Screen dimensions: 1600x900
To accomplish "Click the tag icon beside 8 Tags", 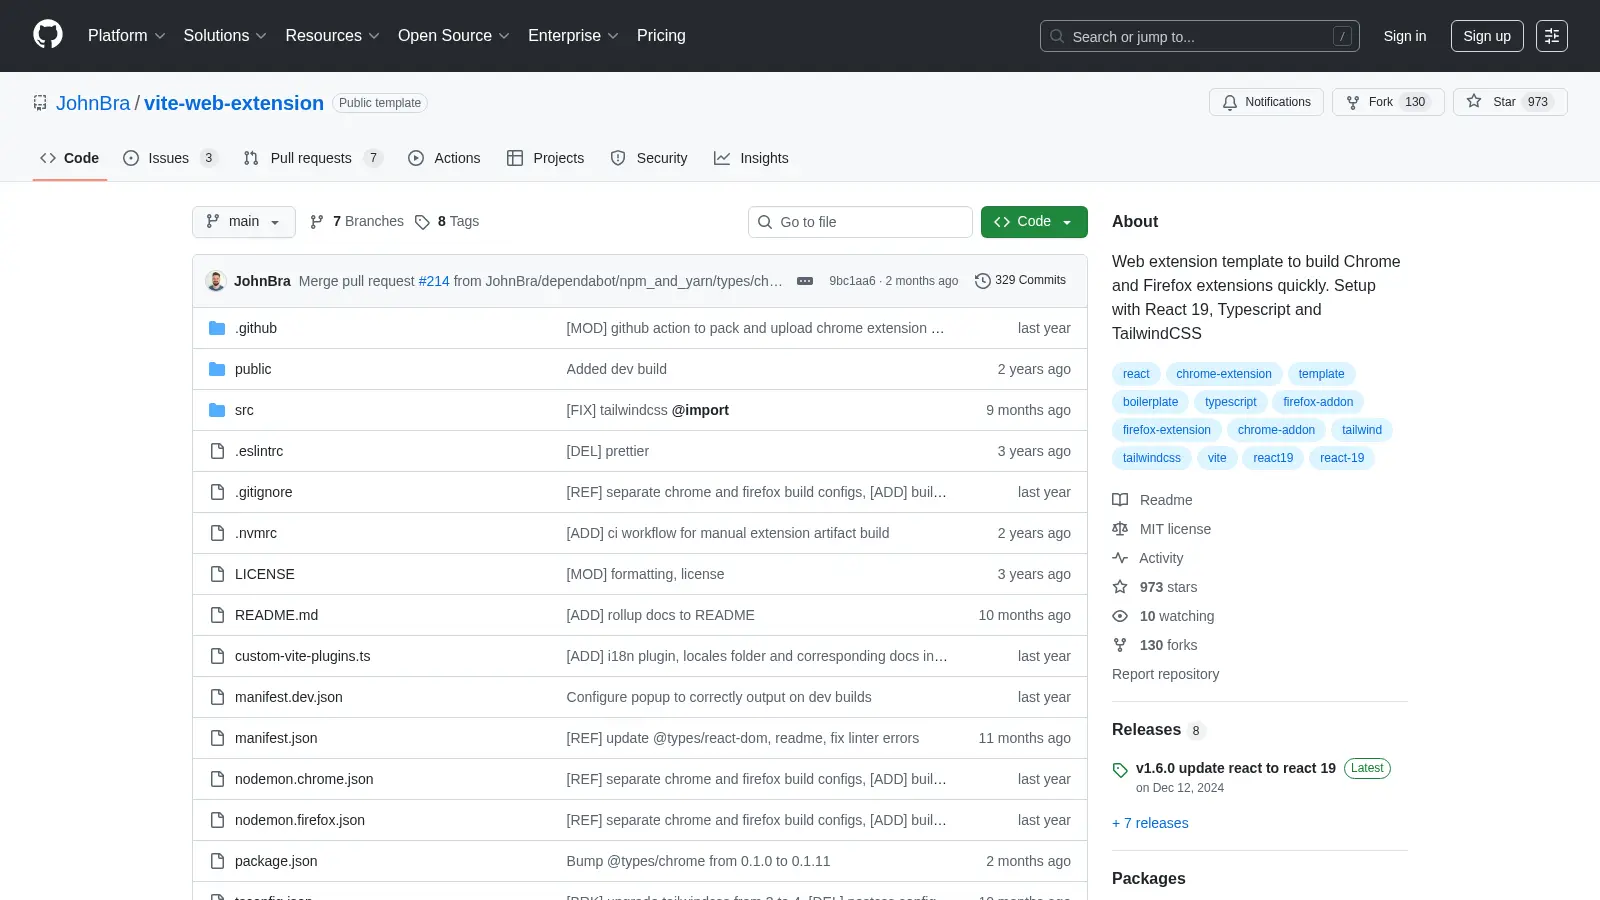I will coord(423,222).
